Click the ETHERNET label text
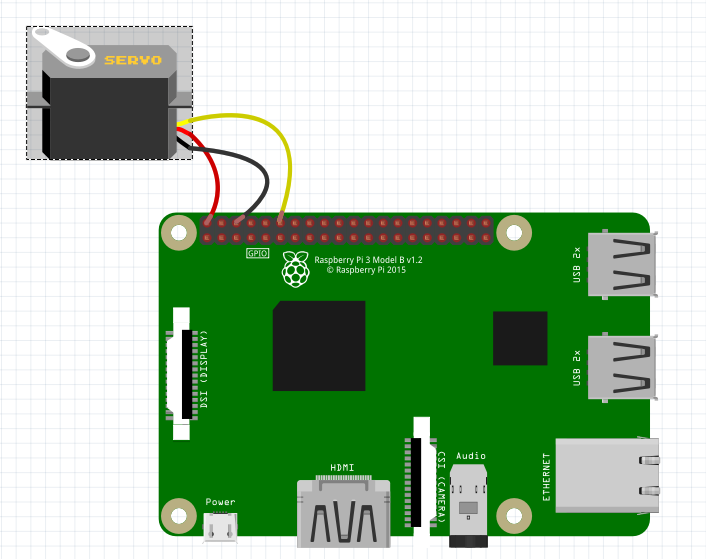Viewport: 706px width, 559px height. click(546, 477)
